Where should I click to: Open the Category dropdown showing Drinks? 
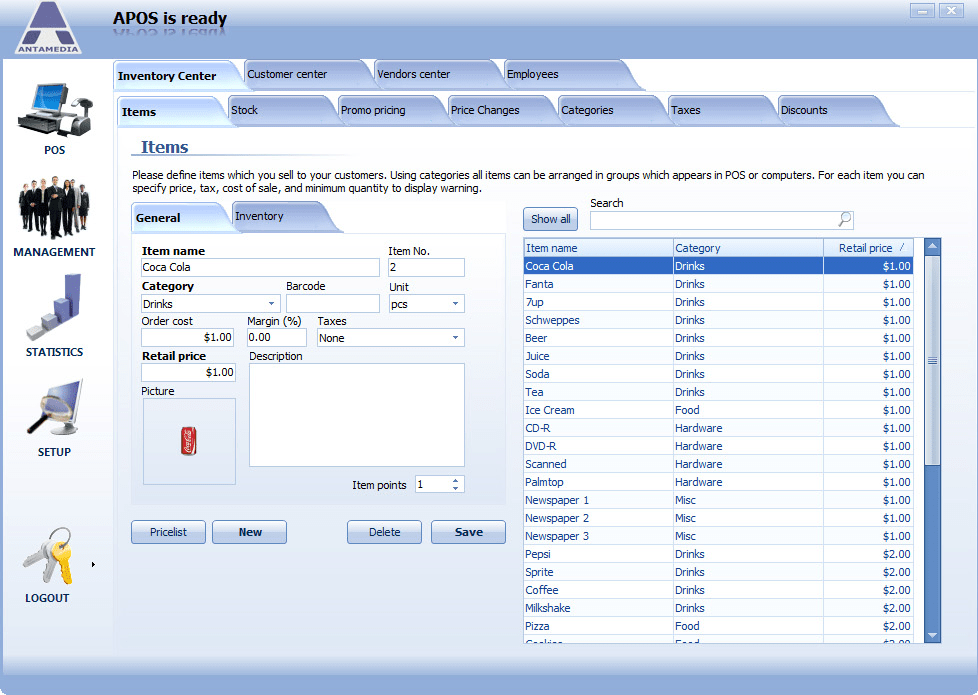211,304
